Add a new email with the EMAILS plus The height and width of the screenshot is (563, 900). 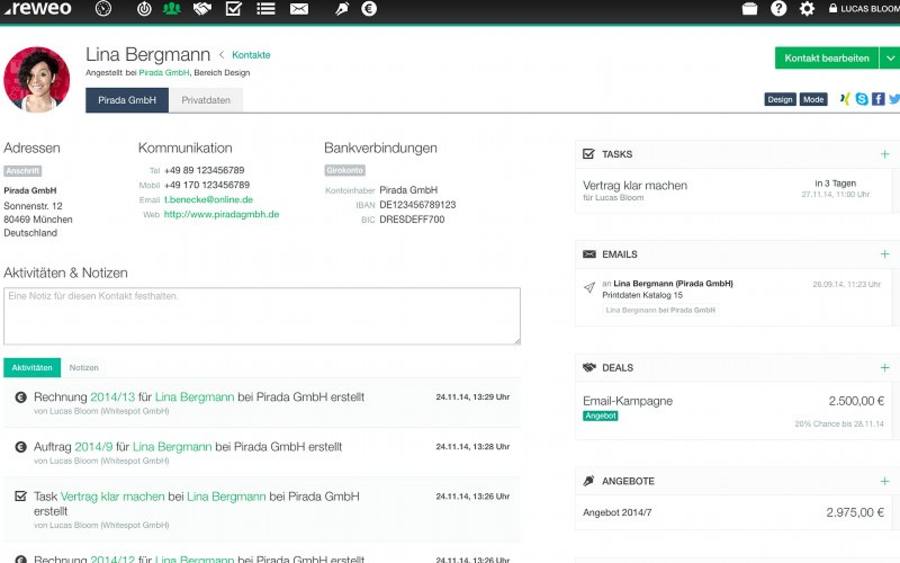point(885,254)
